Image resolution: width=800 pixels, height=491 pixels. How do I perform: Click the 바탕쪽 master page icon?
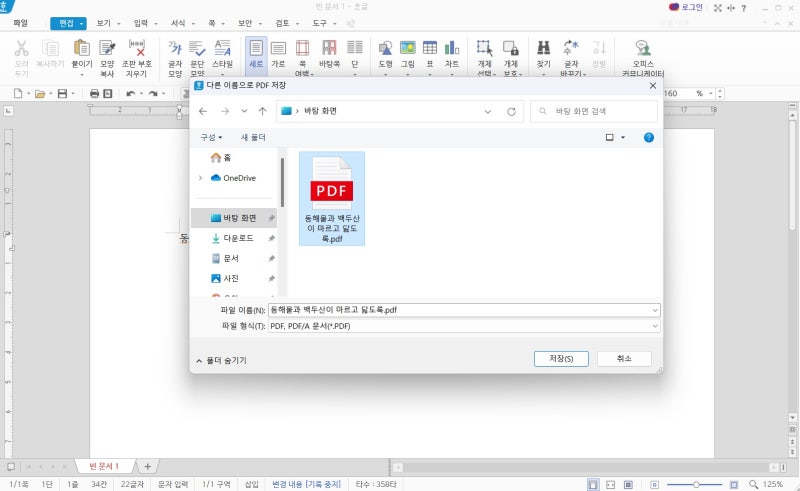329,48
